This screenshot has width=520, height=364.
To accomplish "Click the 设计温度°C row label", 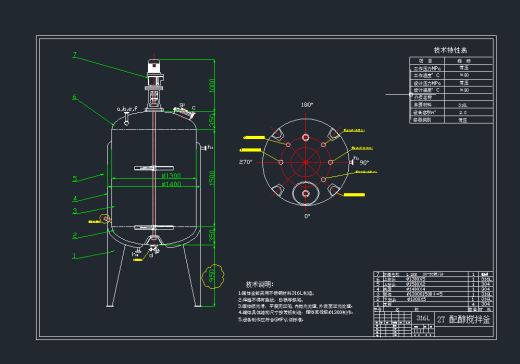I will click(427, 90).
